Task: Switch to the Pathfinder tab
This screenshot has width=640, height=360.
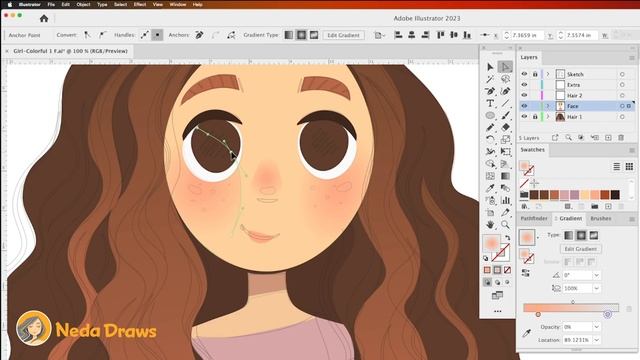Action: [534, 219]
